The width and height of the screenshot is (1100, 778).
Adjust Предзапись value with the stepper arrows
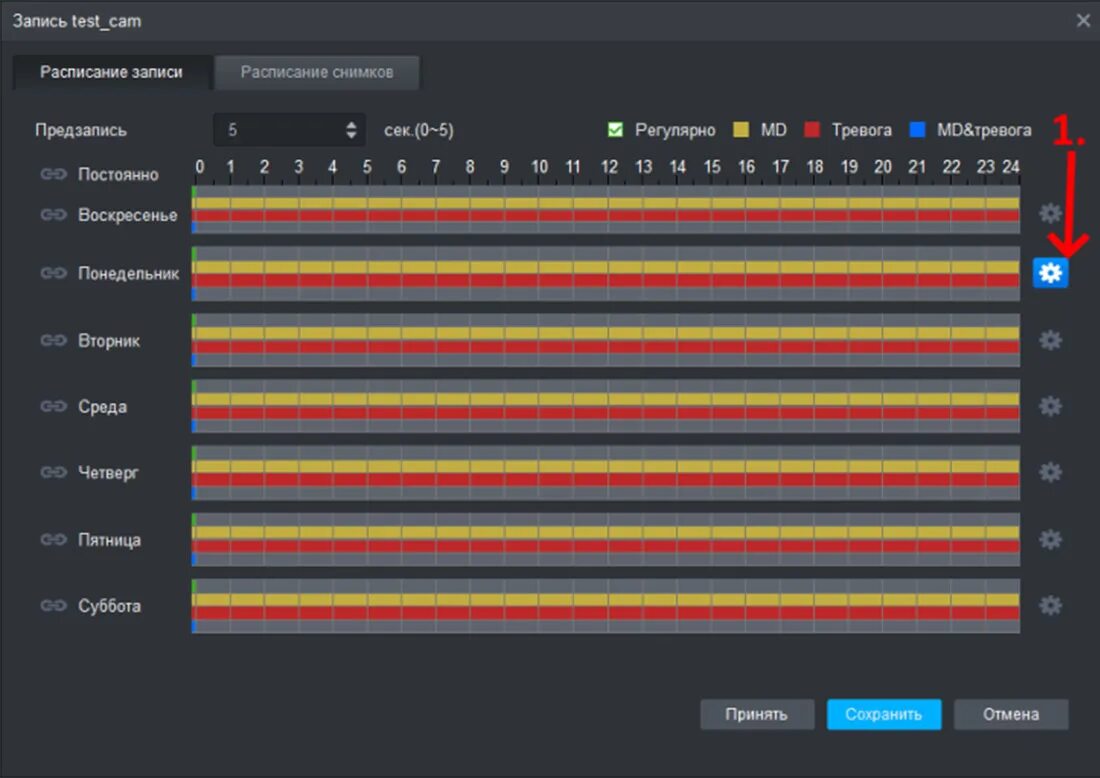tap(351, 130)
